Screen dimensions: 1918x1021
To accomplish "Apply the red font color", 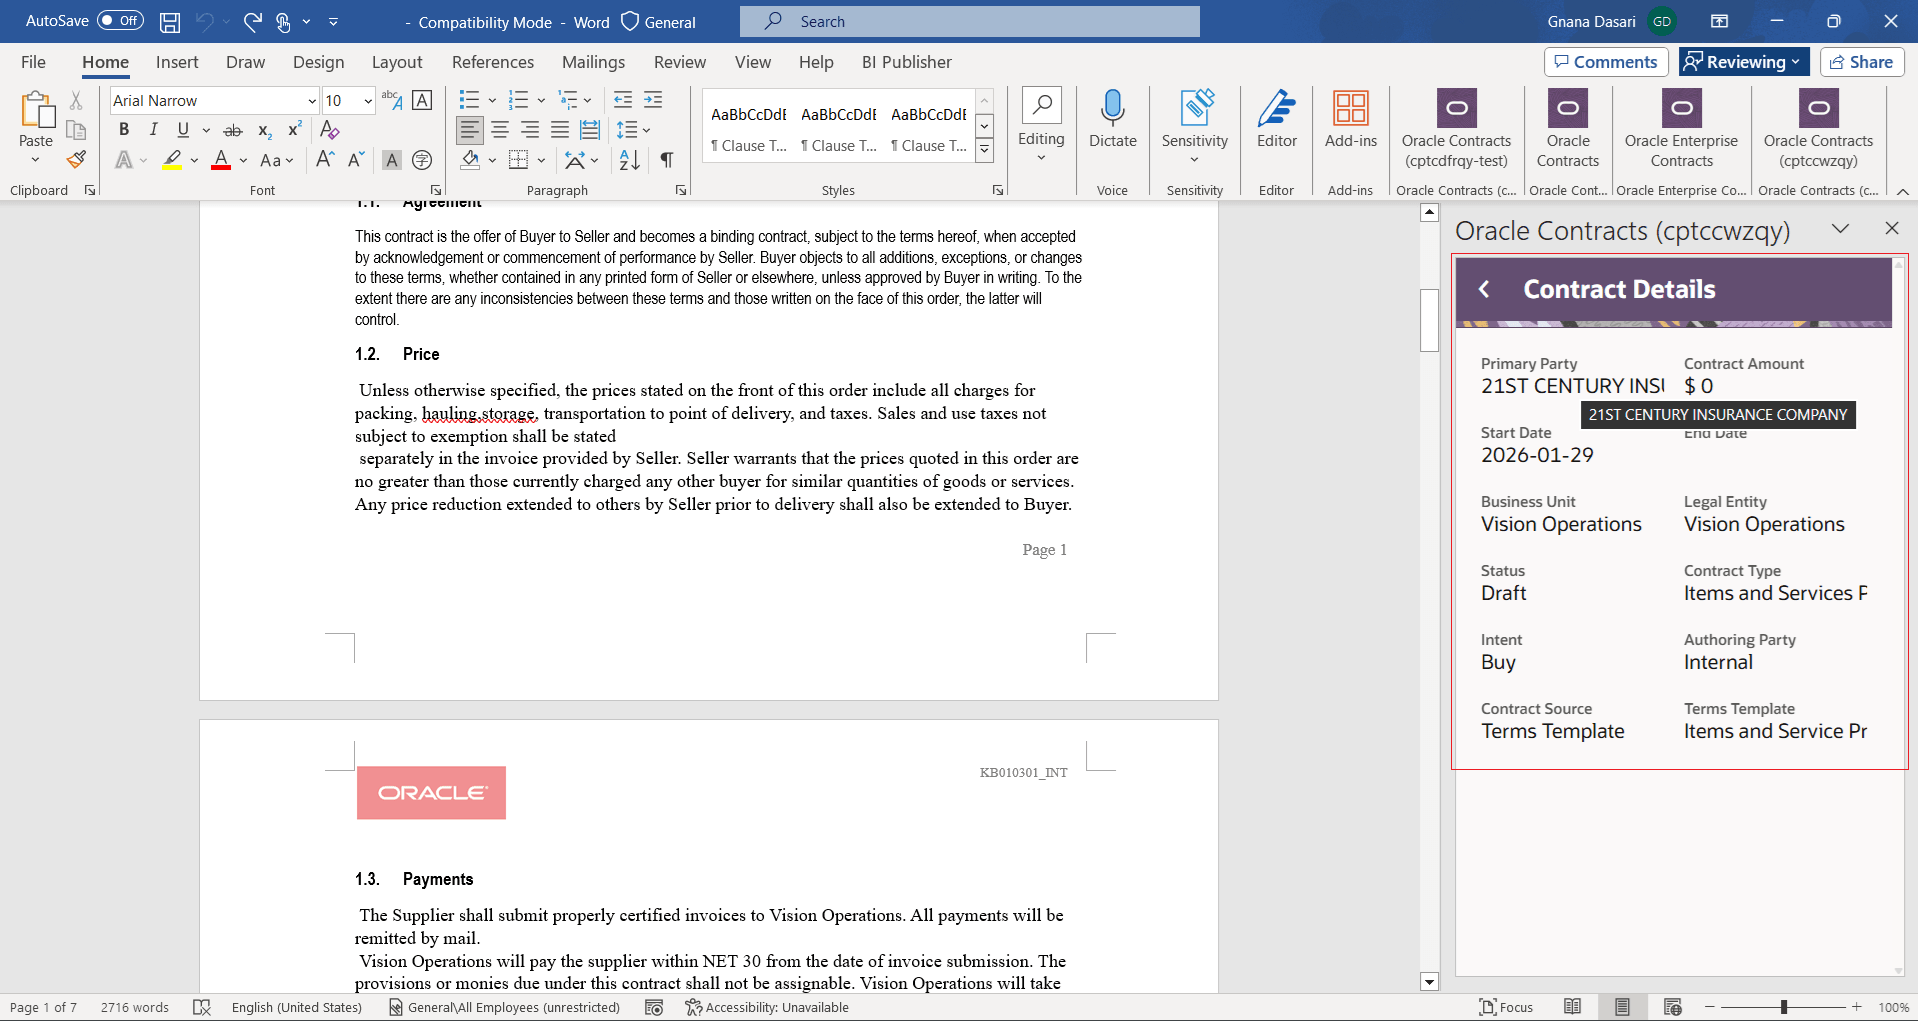I will pyautogui.click(x=221, y=160).
